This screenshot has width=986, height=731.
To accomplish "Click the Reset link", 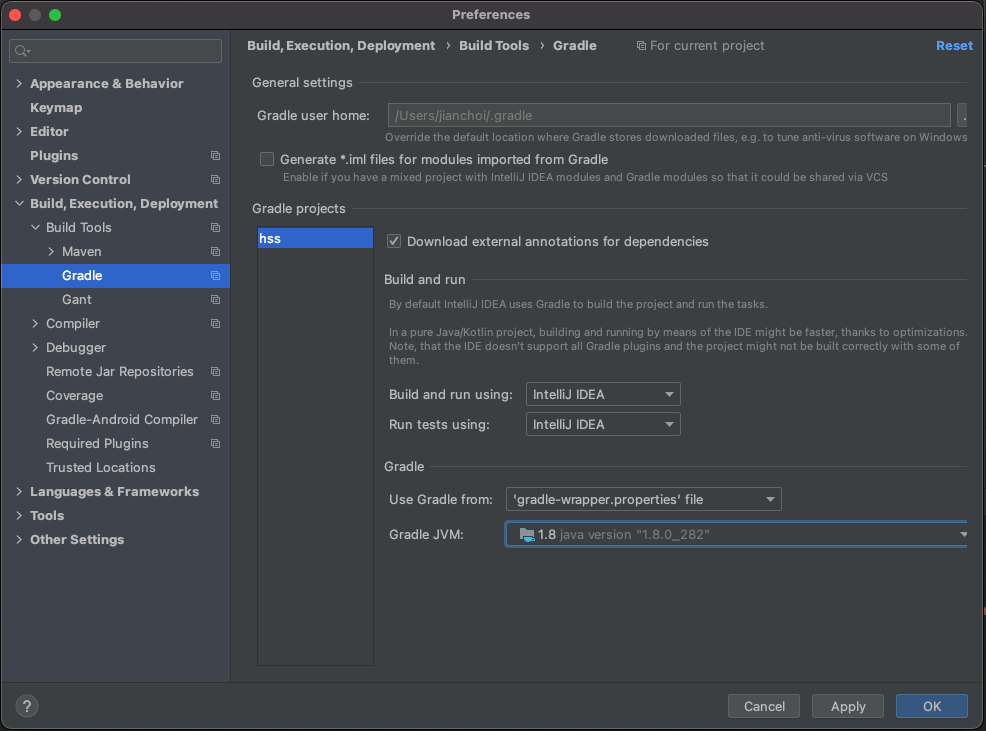I will [x=954, y=45].
